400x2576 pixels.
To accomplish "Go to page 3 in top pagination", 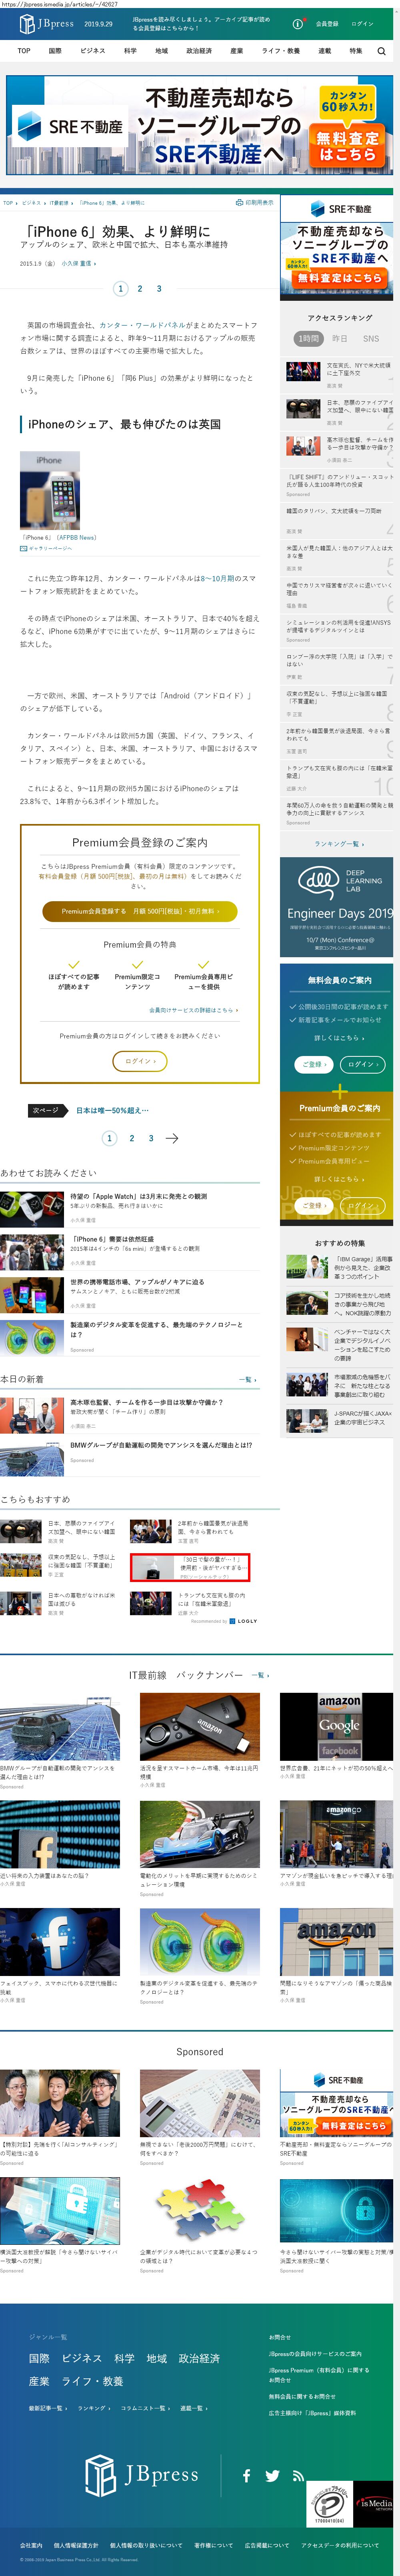I will [x=159, y=289].
